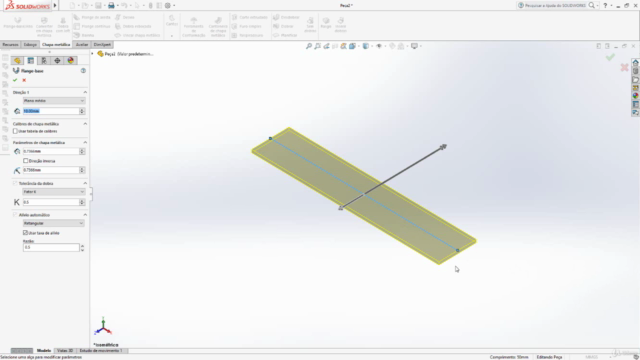The height and width of the screenshot is (360, 640).
Task: Click the depth field spinner arrows
Action: [82, 111]
